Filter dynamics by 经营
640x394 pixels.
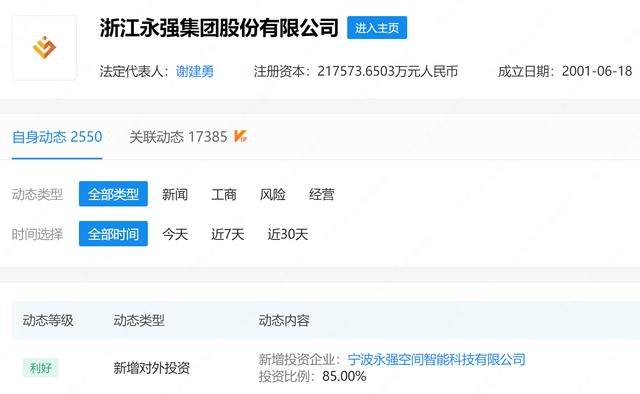pos(322,194)
